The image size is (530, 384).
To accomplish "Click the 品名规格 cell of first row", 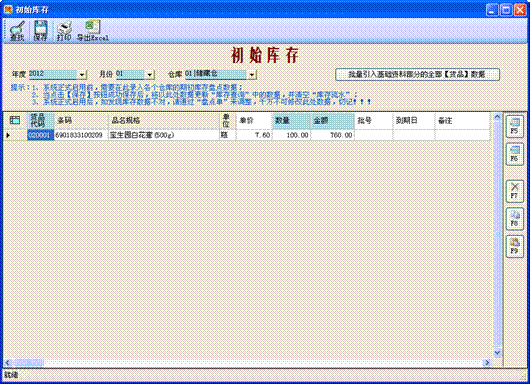I will click(164, 135).
